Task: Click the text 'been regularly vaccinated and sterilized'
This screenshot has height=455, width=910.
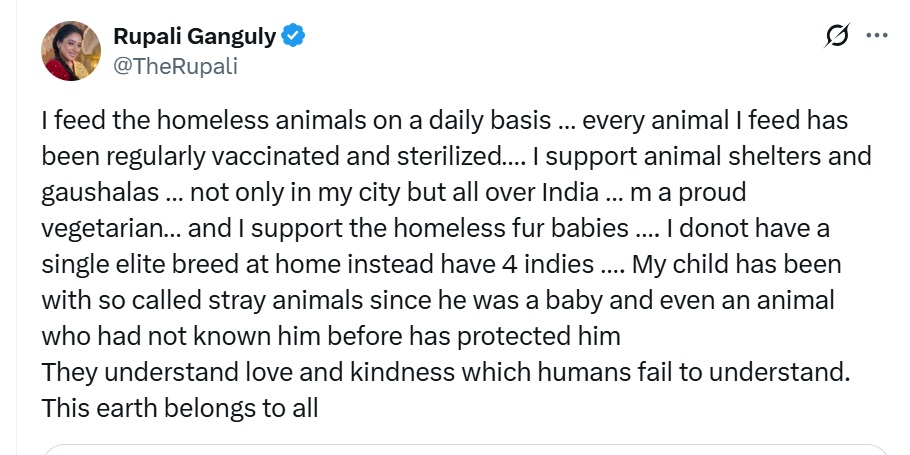Action: tap(273, 157)
